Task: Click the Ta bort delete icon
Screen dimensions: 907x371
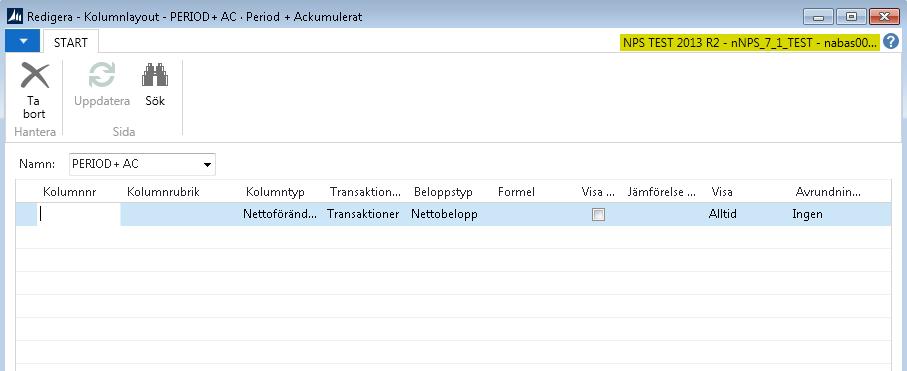Action: click(x=35, y=76)
